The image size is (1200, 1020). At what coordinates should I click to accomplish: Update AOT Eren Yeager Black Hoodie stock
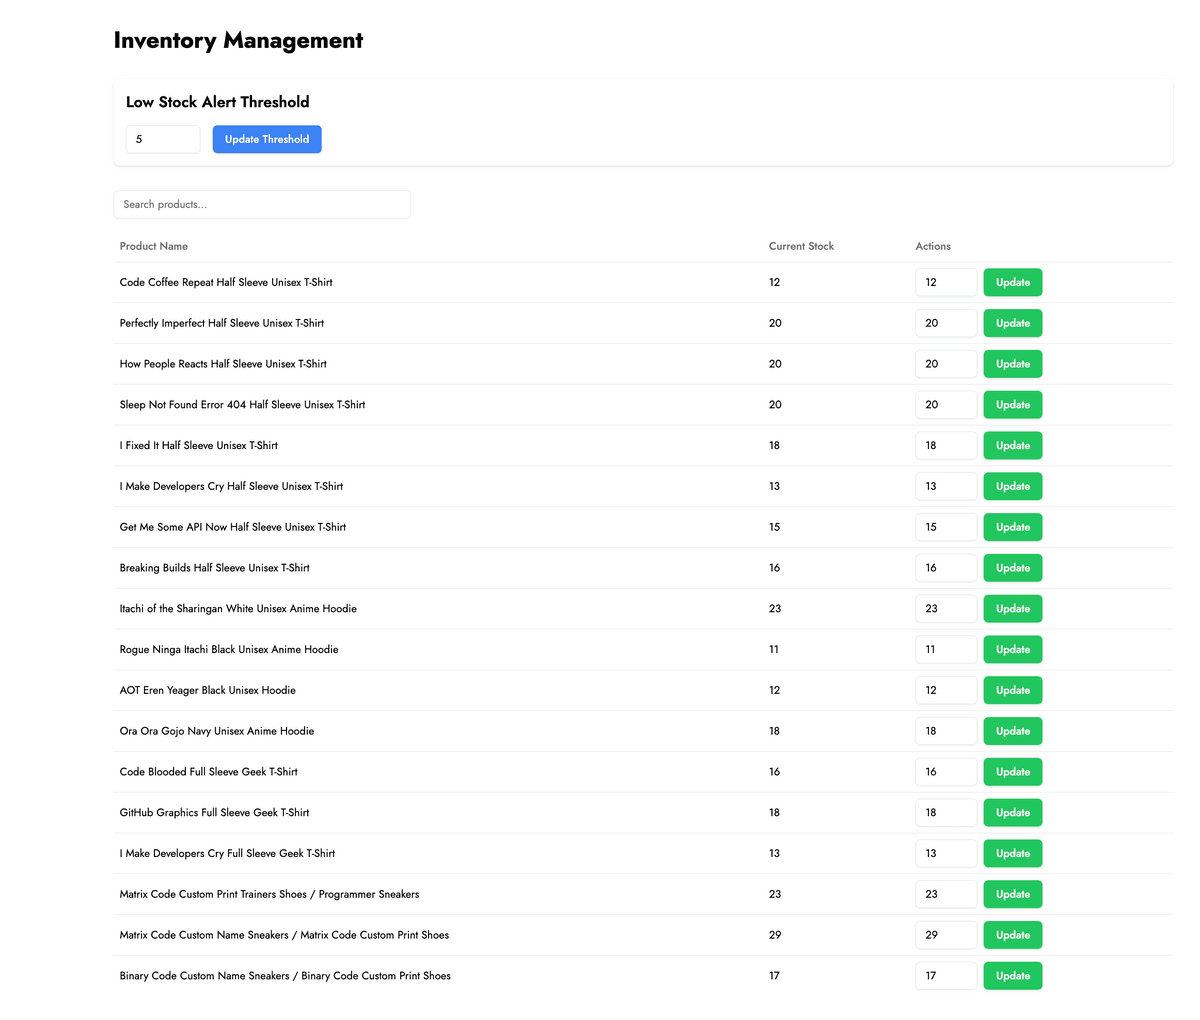click(1012, 691)
